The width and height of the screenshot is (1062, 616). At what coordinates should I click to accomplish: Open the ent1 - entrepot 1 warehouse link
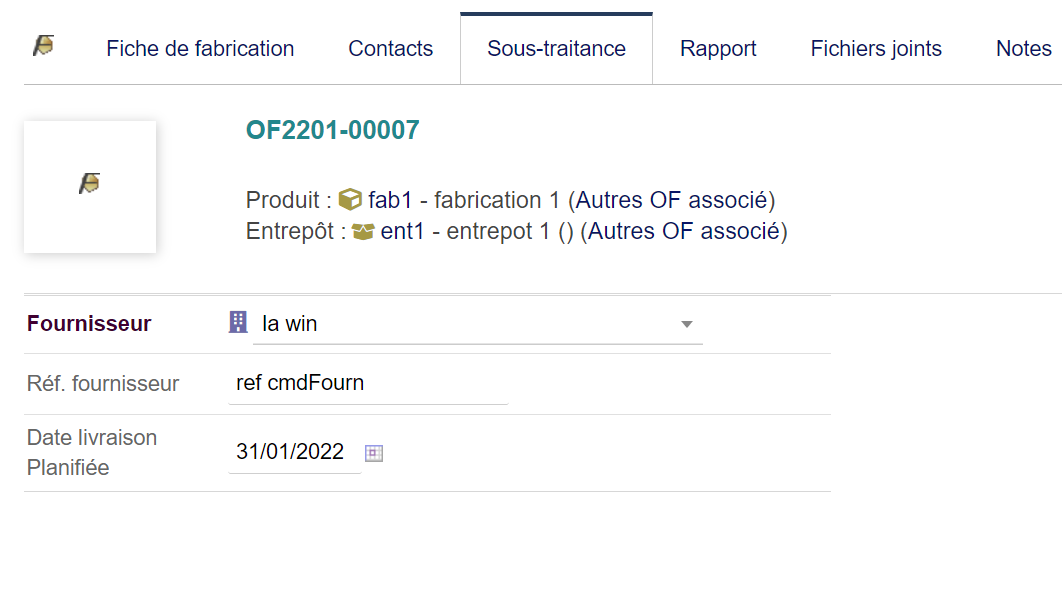[466, 232]
